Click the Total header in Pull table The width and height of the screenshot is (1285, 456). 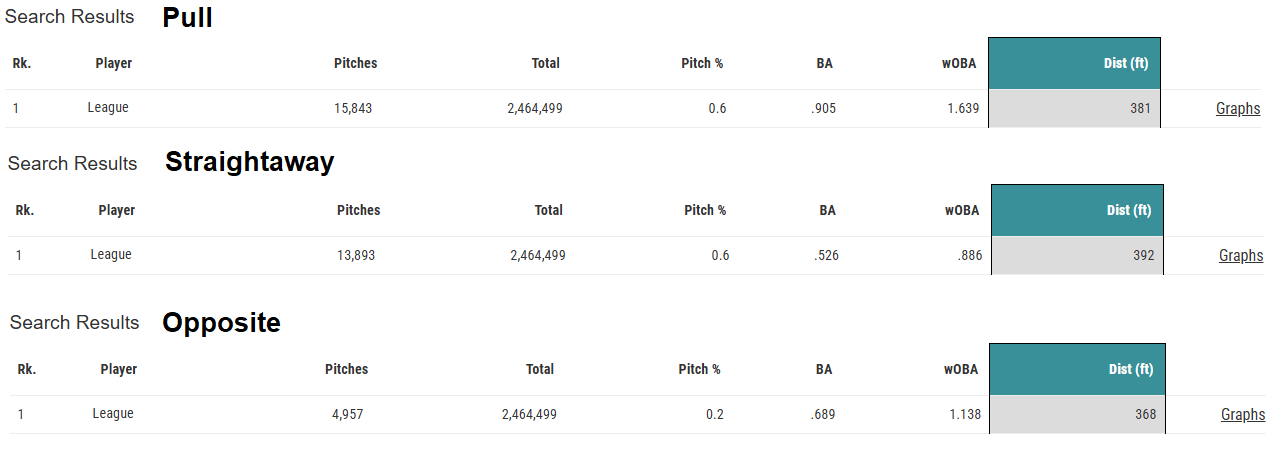coord(545,64)
